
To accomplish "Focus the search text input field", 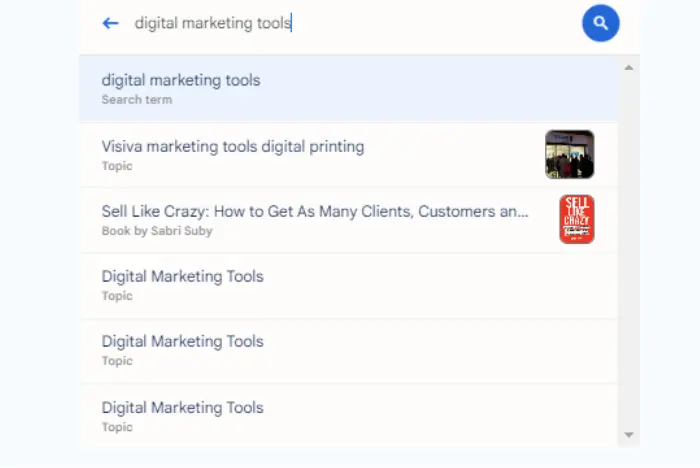I will pos(340,23).
